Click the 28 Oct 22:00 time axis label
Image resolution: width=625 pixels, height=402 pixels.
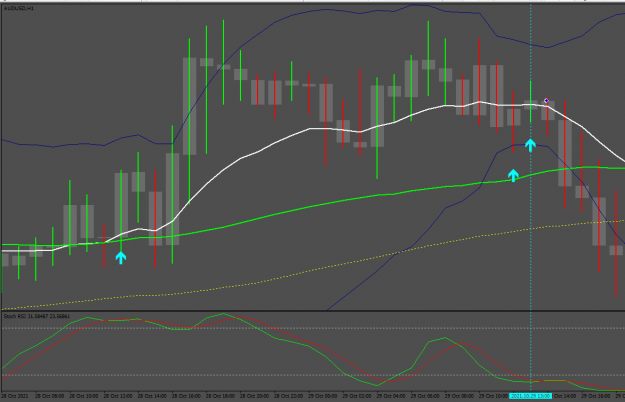pyautogui.click(x=289, y=396)
